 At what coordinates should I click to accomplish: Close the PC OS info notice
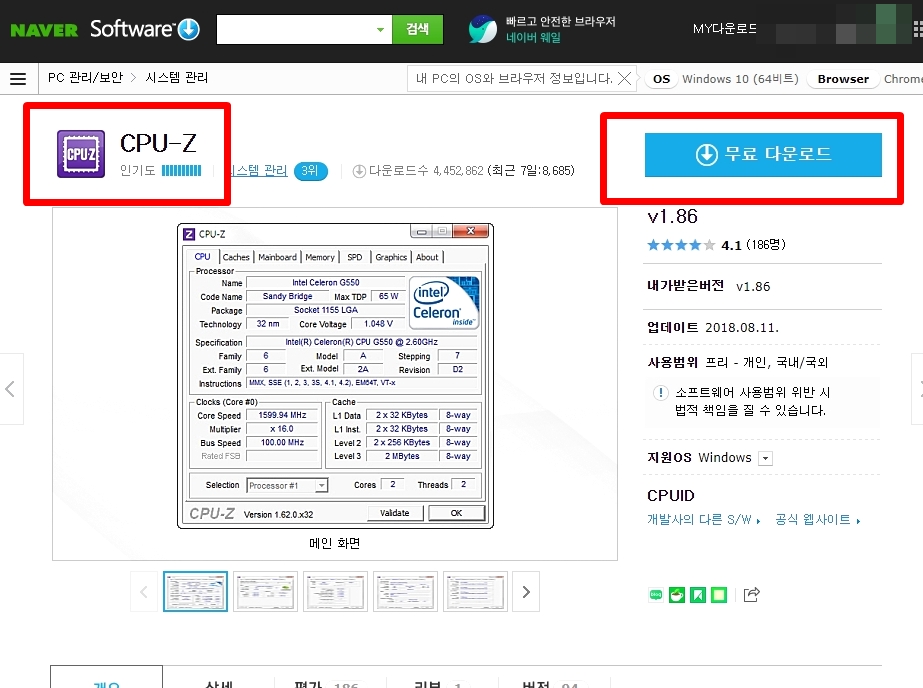pyautogui.click(x=625, y=78)
